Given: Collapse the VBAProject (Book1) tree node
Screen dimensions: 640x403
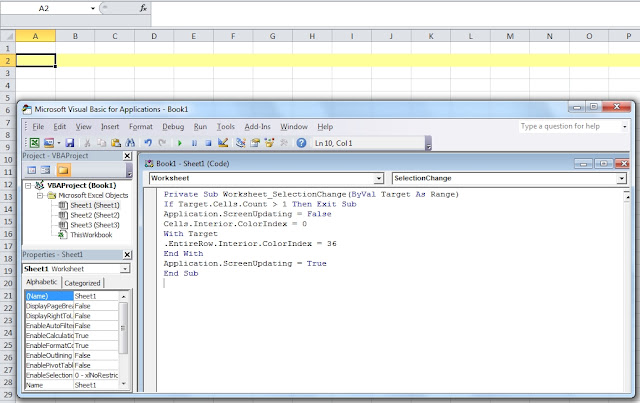Looking at the screenshot, I should pos(28,186).
